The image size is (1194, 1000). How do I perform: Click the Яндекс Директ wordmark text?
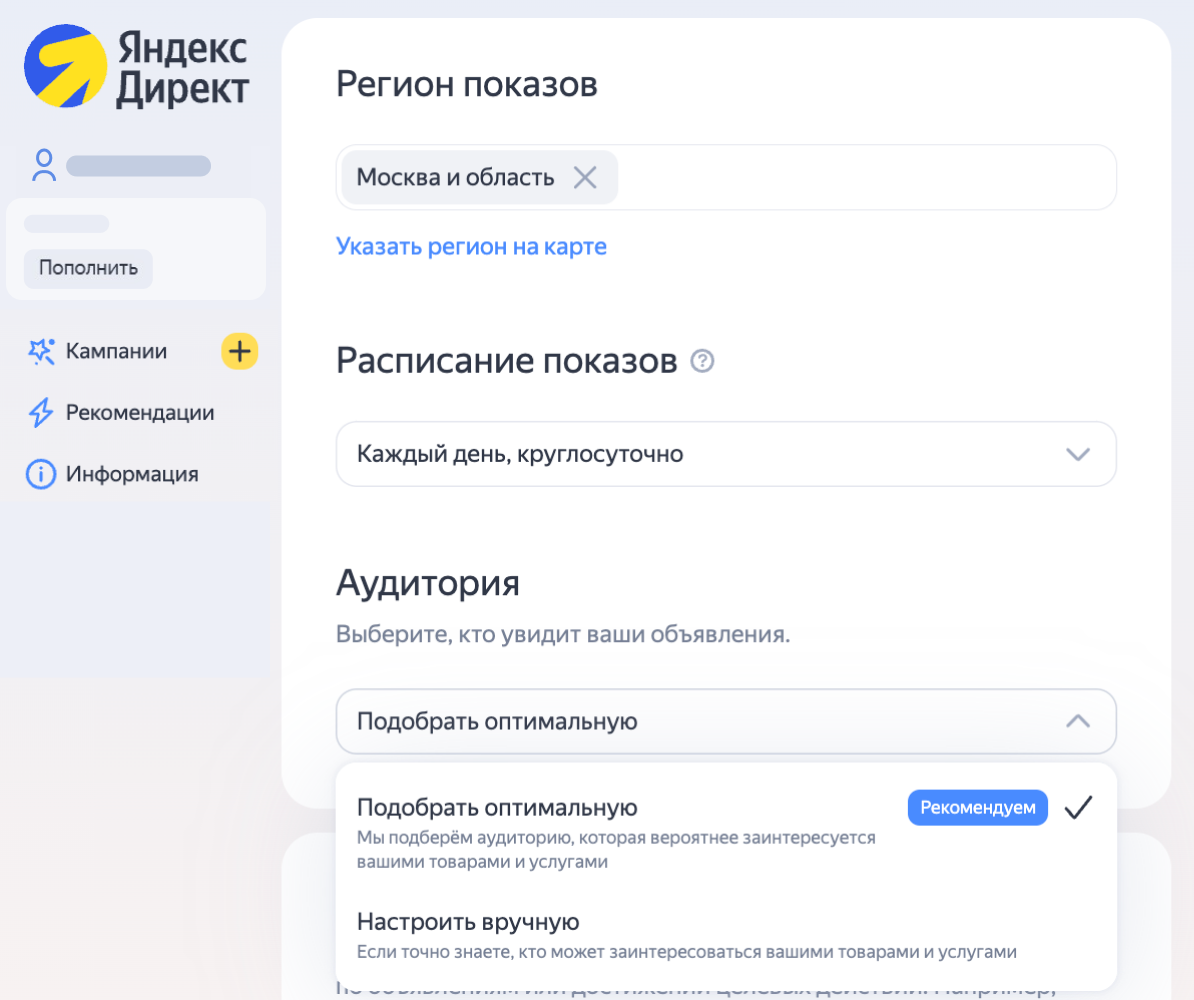183,68
